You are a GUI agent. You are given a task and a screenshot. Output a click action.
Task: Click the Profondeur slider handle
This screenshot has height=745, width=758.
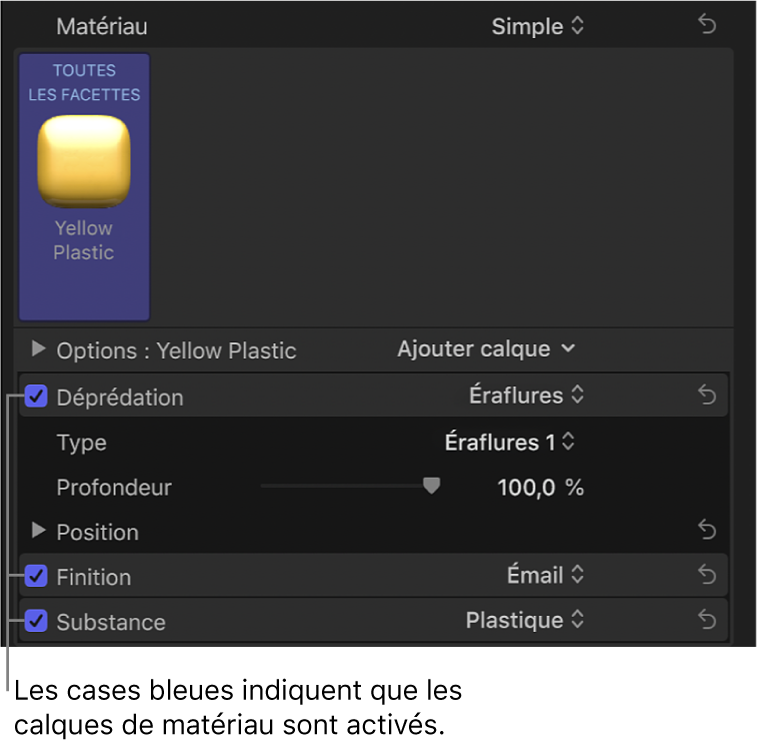(431, 486)
